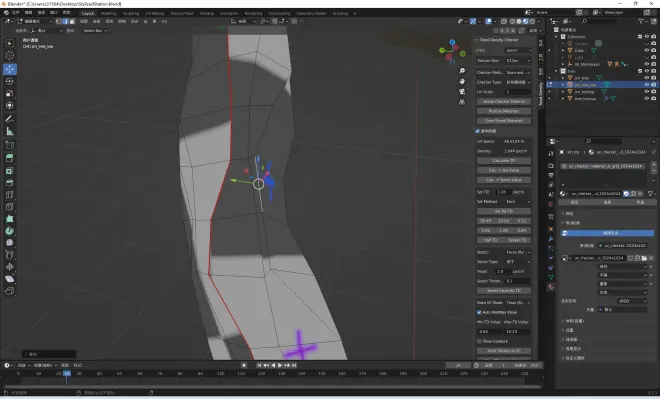
Task: Select the Smooth tool
Action: point(10,243)
